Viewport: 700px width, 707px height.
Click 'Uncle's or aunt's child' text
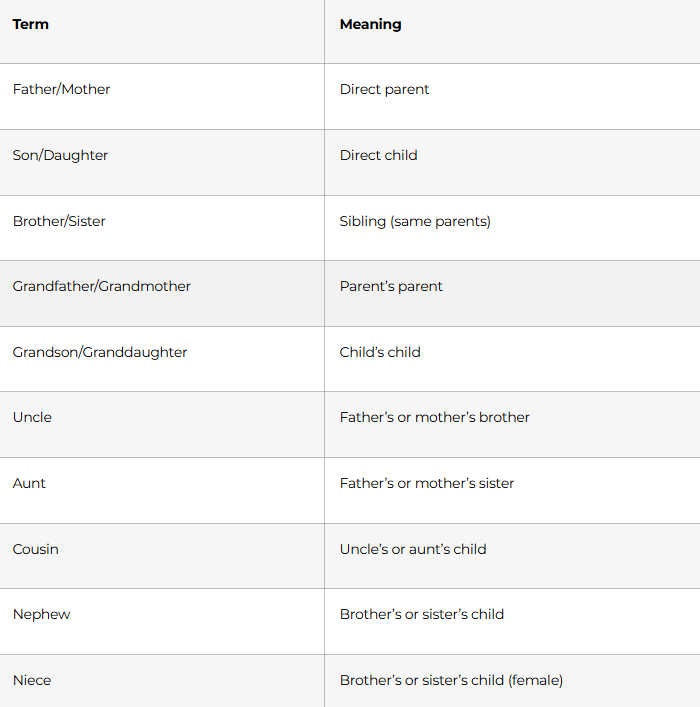point(413,549)
